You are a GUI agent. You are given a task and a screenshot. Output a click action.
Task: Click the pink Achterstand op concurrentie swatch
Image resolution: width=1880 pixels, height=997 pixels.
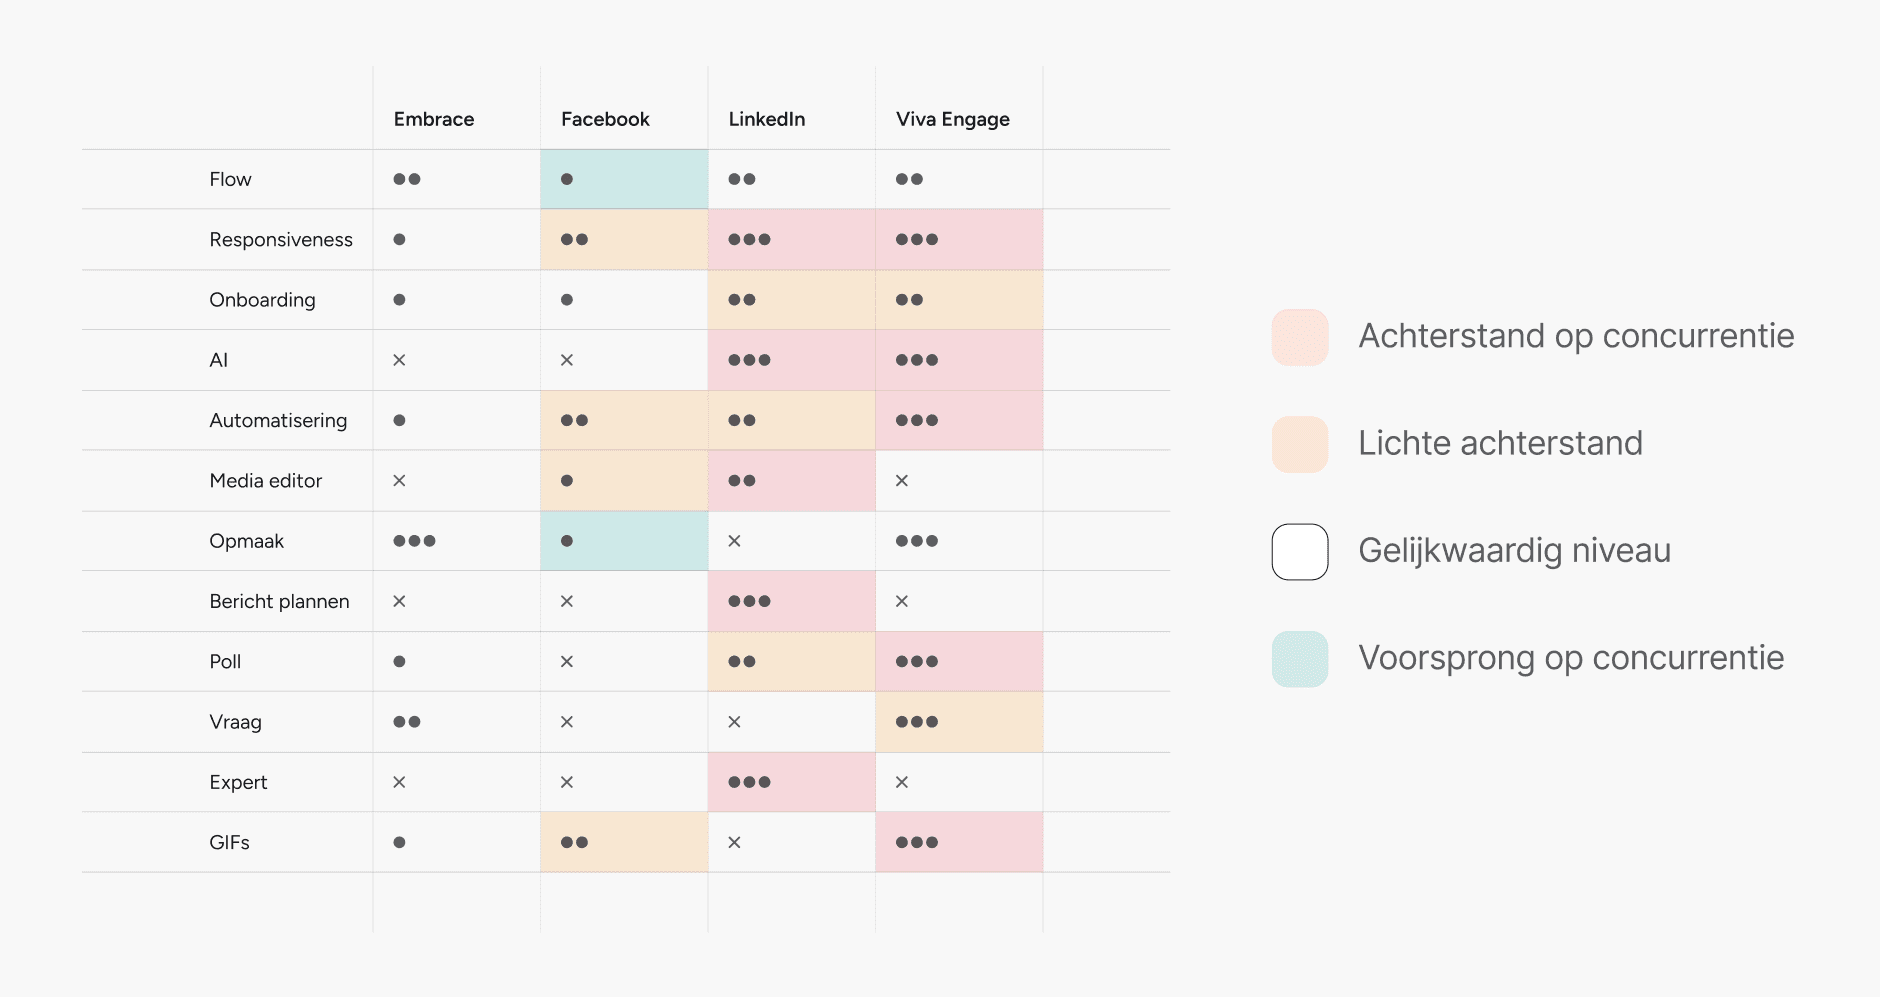click(x=1300, y=337)
